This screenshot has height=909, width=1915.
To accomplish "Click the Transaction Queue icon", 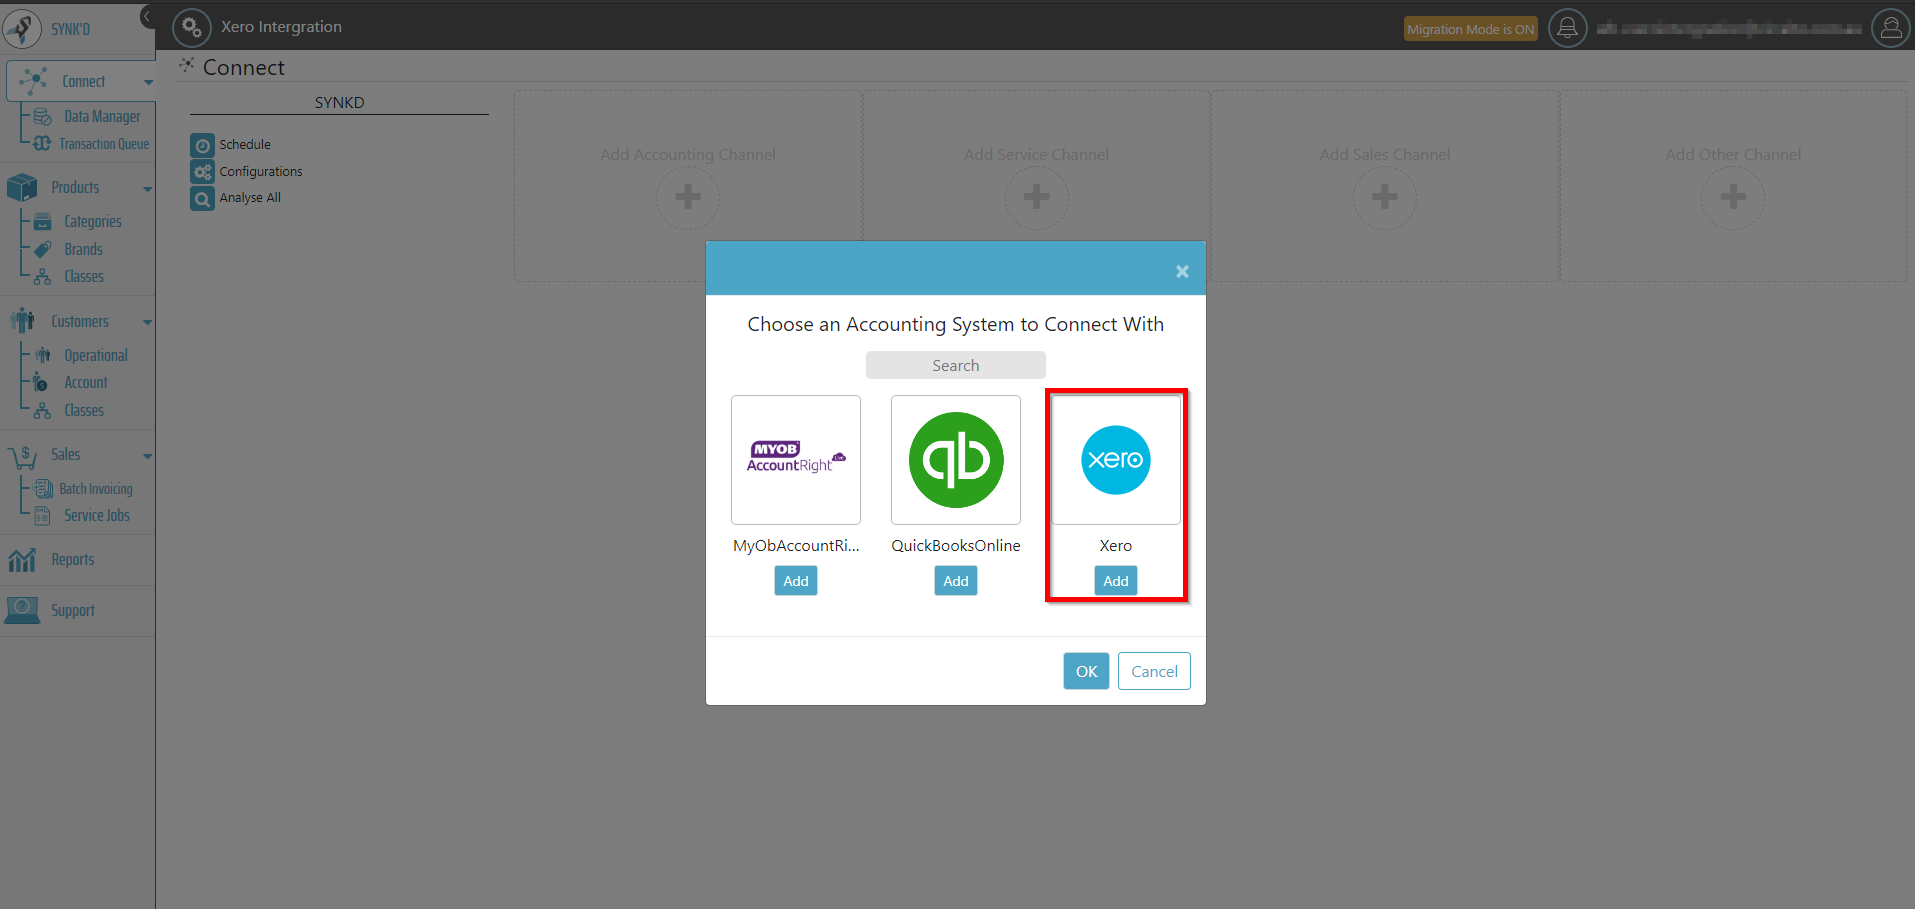I will pos(42,144).
